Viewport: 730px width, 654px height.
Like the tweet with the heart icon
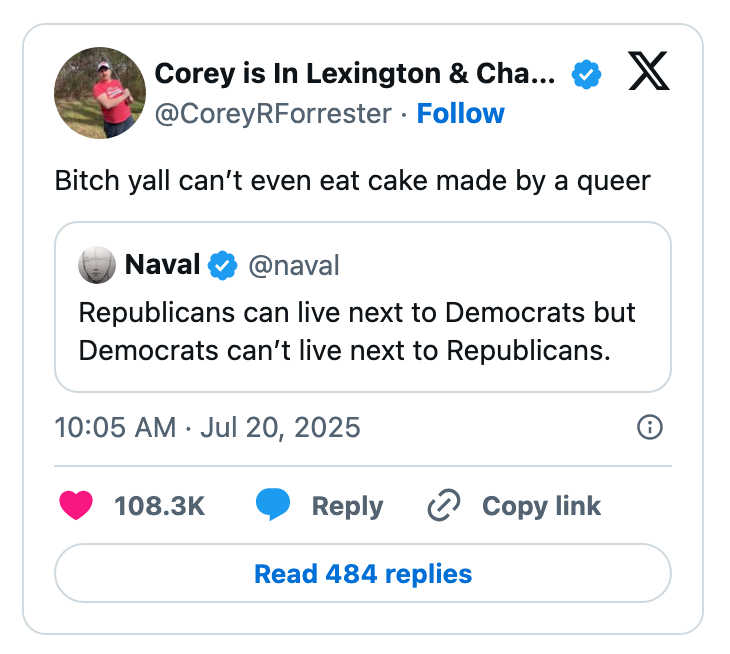pyautogui.click(x=76, y=506)
